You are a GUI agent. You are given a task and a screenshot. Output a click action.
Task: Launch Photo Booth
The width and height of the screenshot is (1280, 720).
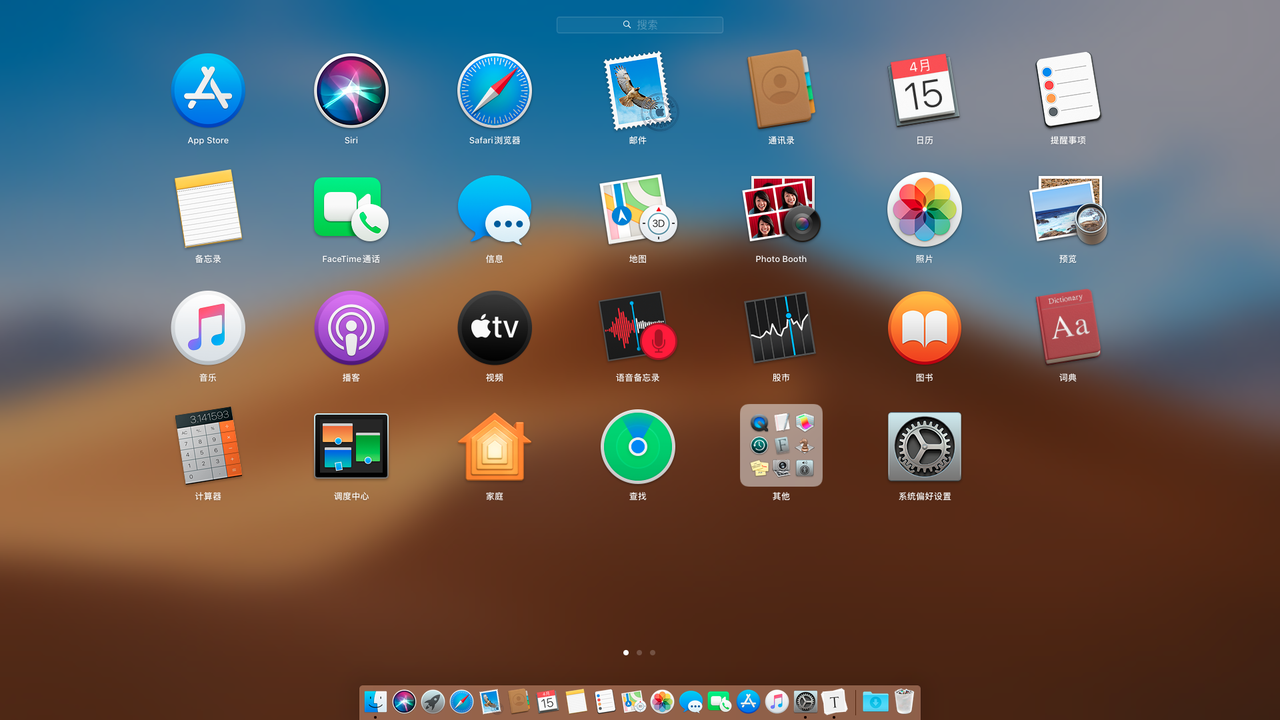pos(781,209)
